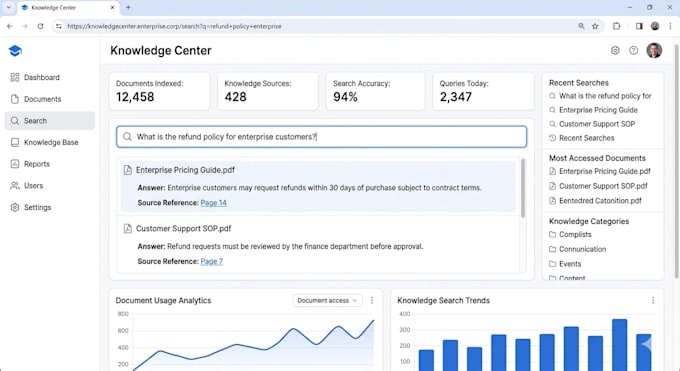Screen dimensions: 680x371
Task: Click the magnifier icon inside the search box
Action: point(127,137)
